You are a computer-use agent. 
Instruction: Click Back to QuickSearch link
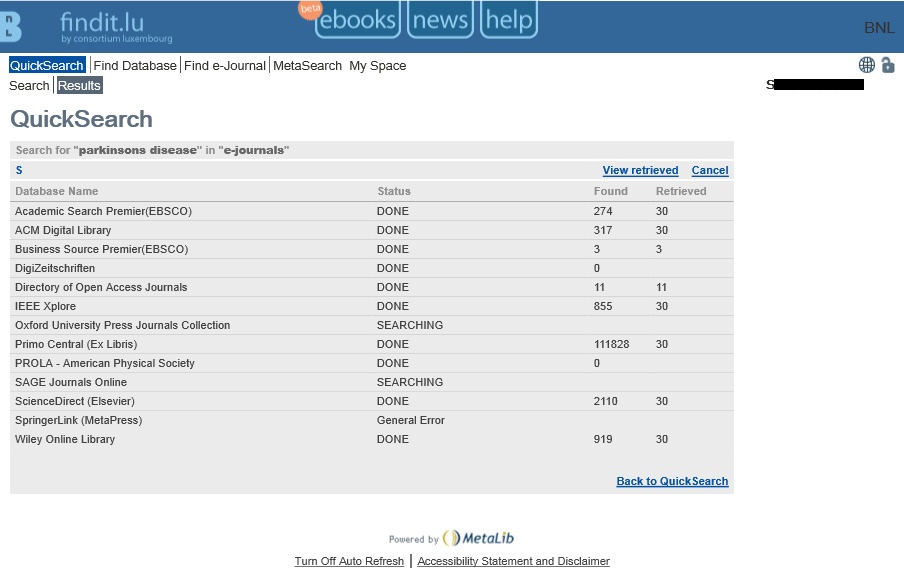point(672,481)
